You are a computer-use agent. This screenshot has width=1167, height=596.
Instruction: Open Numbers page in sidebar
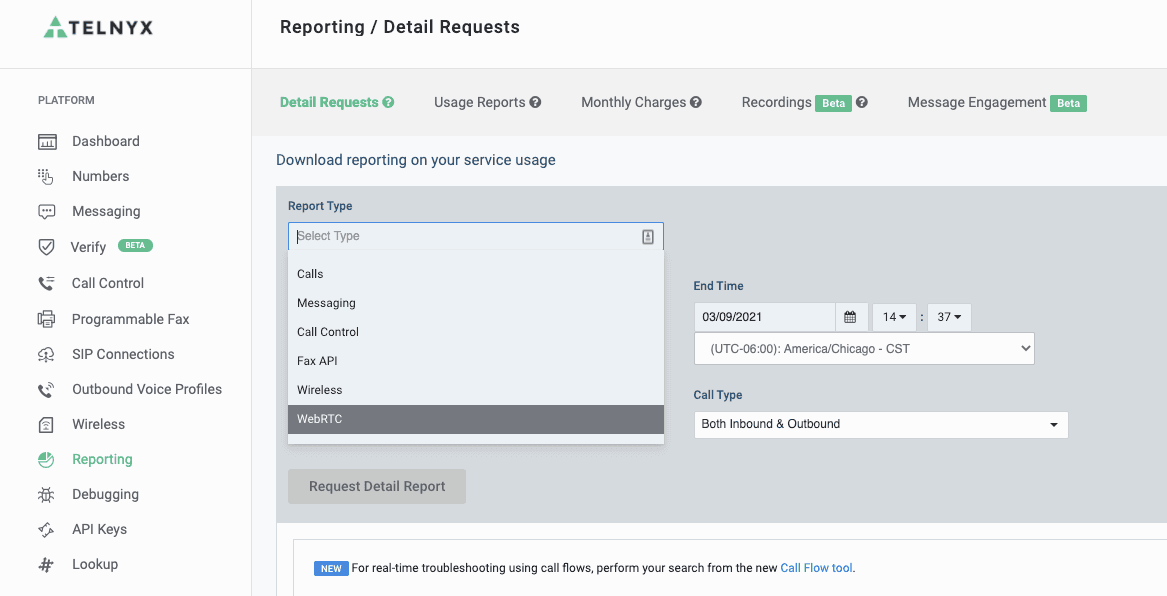[x=100, y=176]
